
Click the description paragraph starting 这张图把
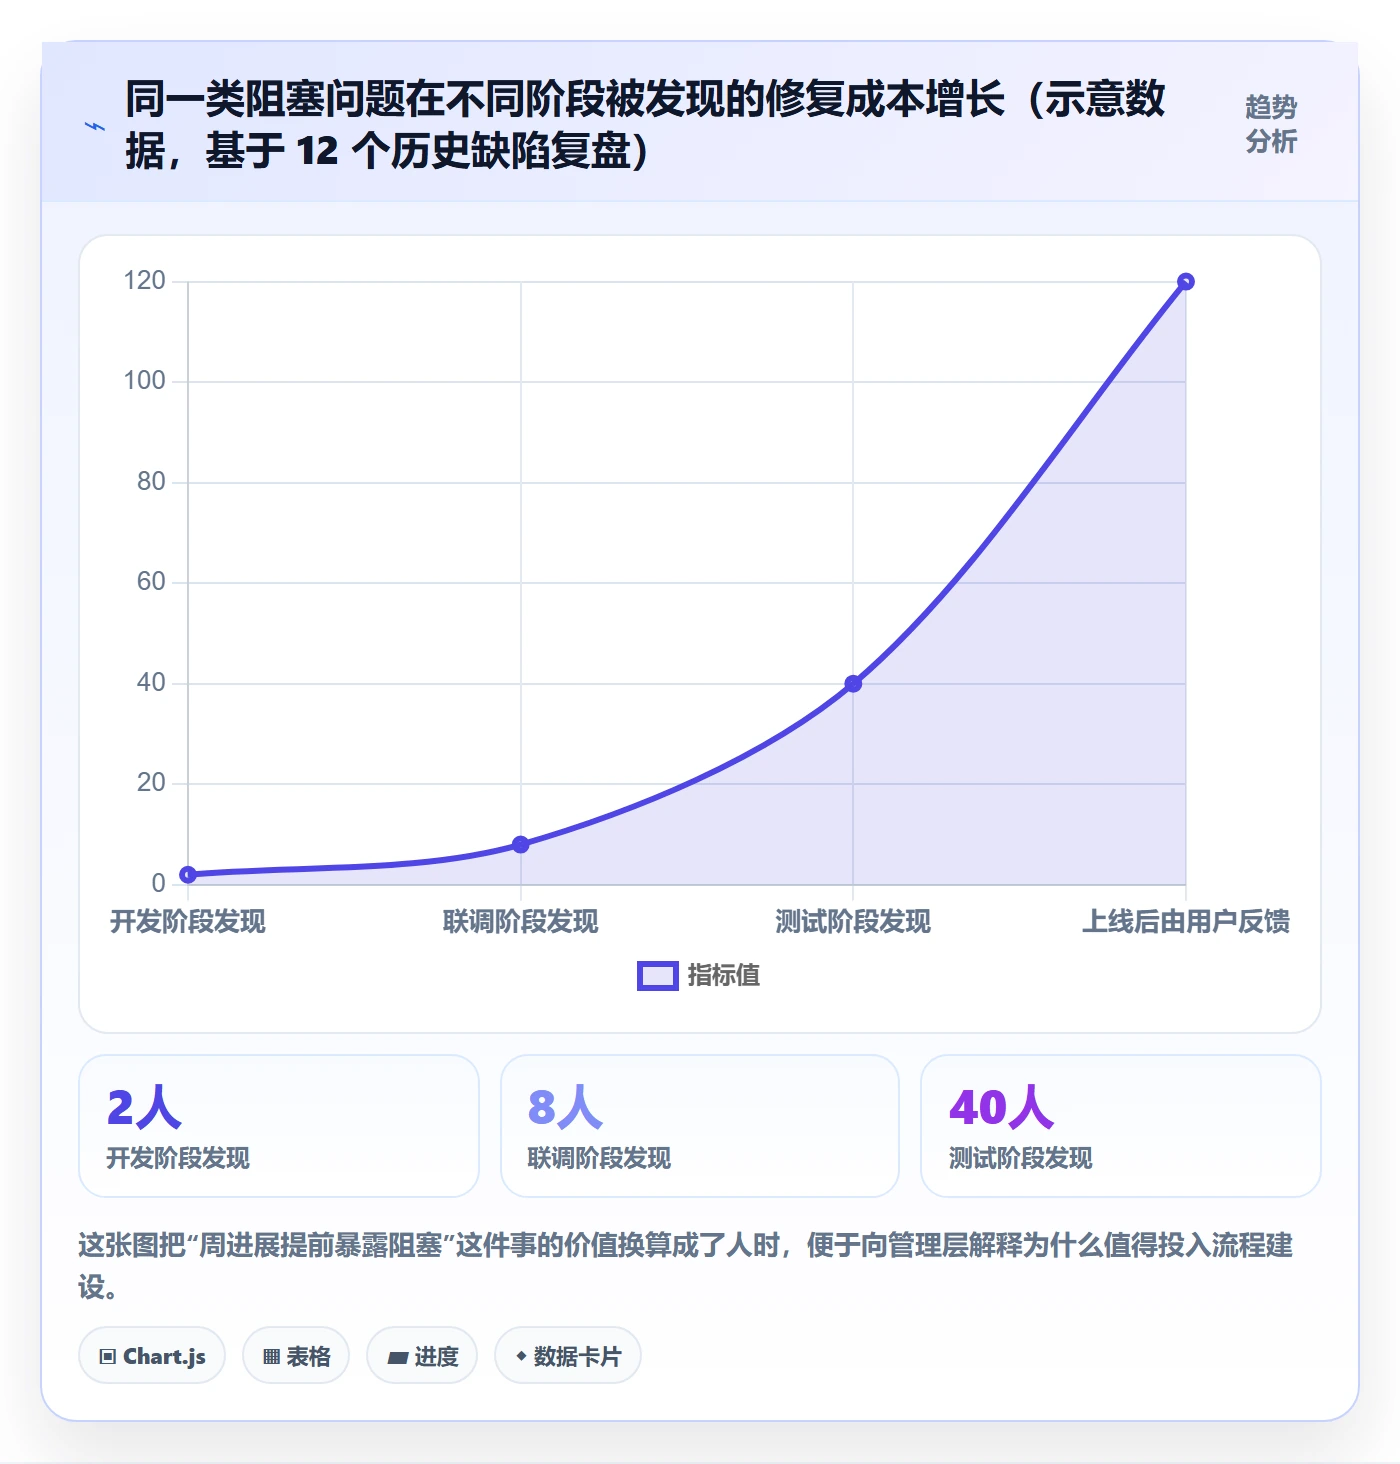pyautogui.click(x=686, y=1266)
